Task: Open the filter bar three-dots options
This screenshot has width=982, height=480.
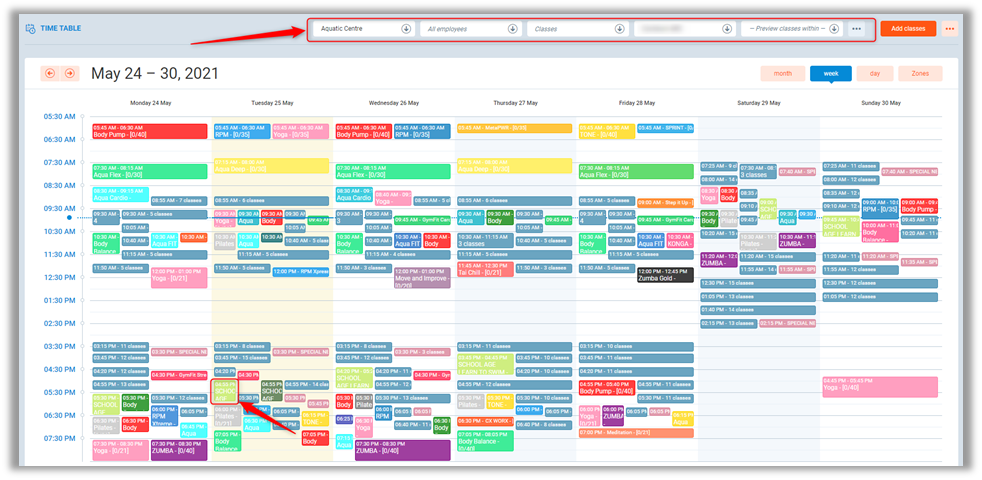Action: tap(856, 29)
